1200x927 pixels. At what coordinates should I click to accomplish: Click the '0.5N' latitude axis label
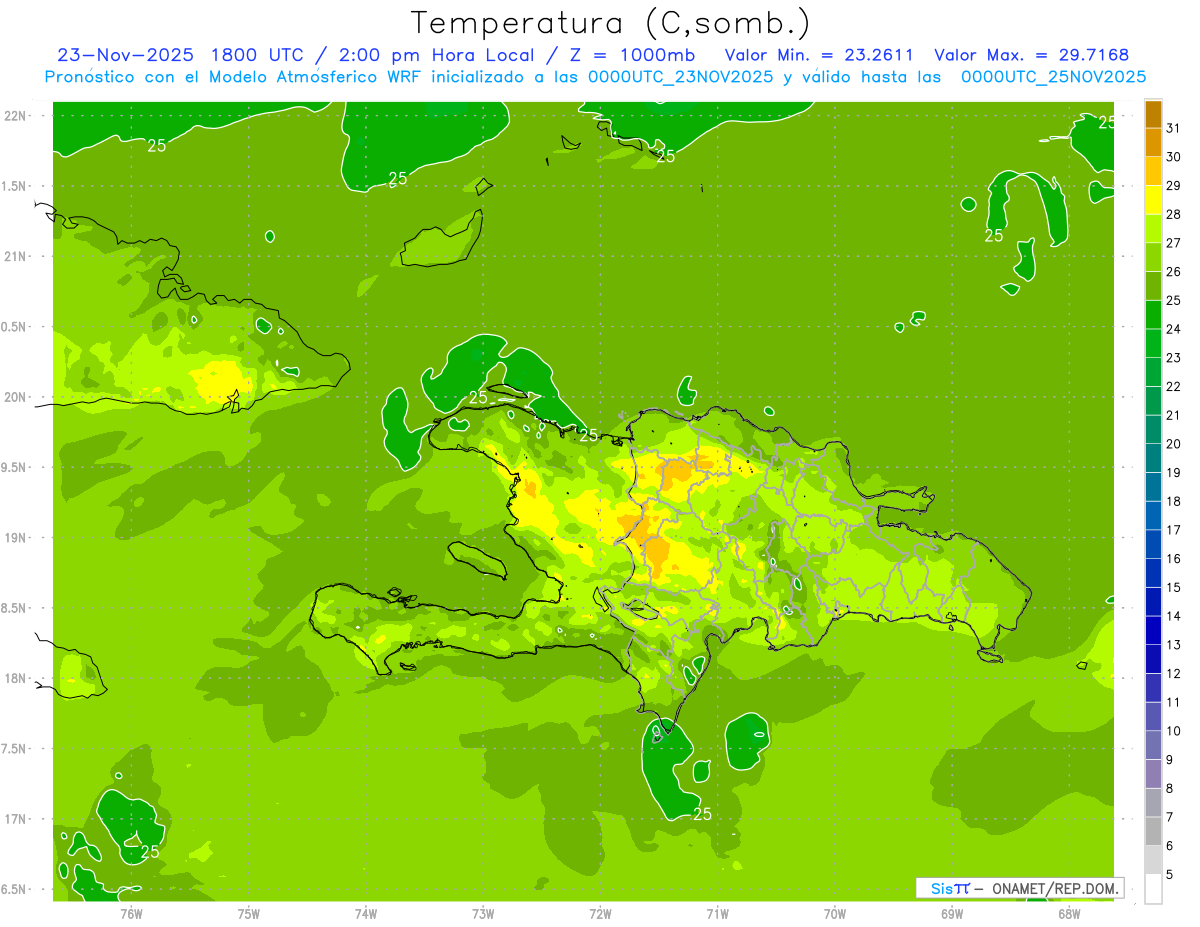[16, 327]
